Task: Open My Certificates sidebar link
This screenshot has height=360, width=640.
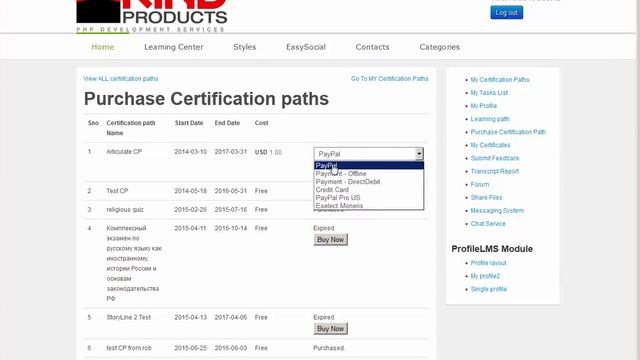Action: coord(491,145)
